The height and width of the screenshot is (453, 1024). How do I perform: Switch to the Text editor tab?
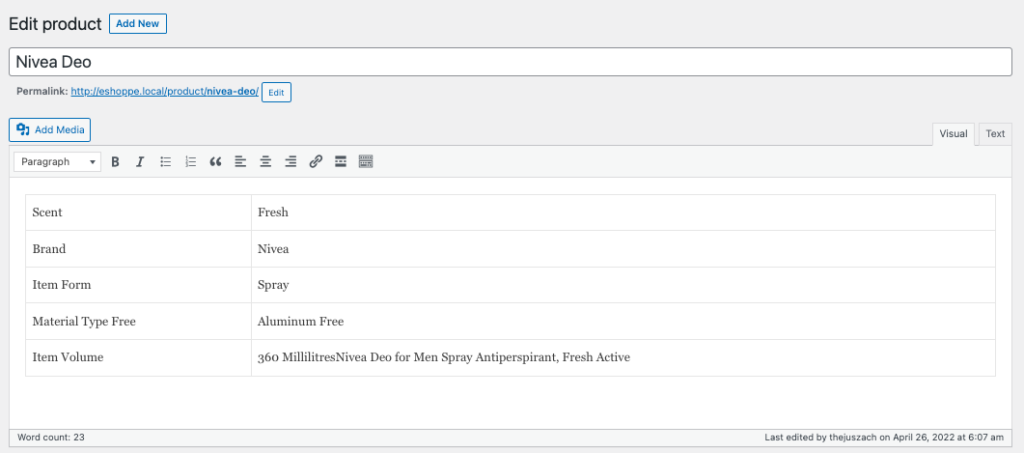995,134
